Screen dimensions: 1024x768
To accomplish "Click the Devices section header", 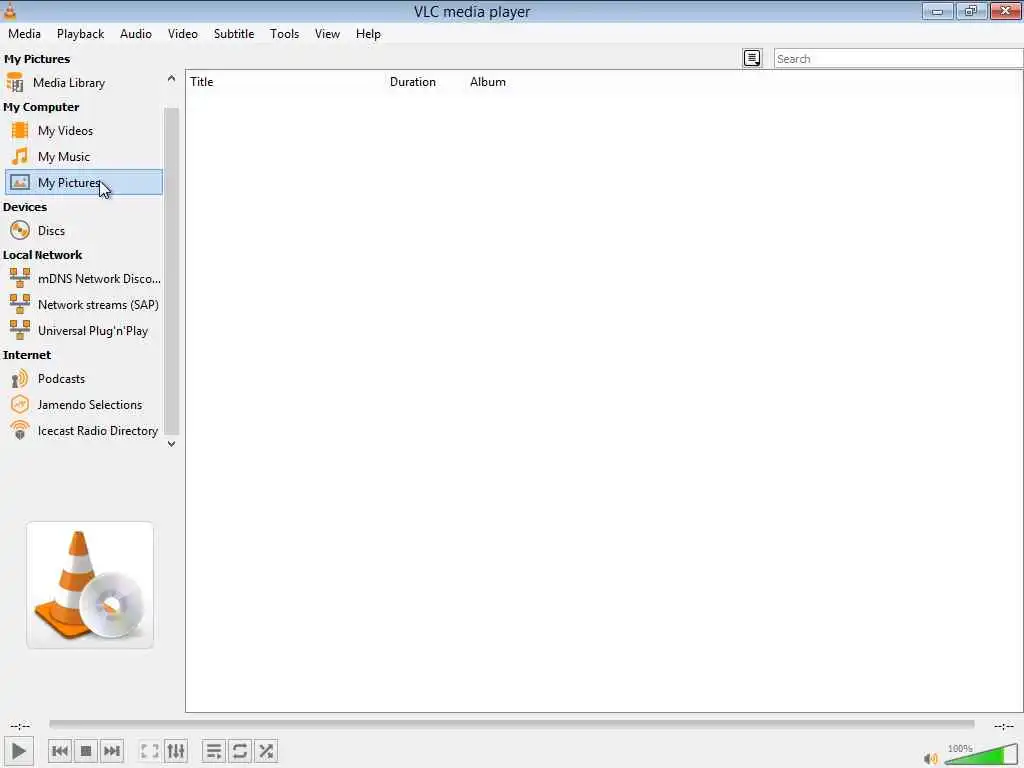I will (25, 207).
